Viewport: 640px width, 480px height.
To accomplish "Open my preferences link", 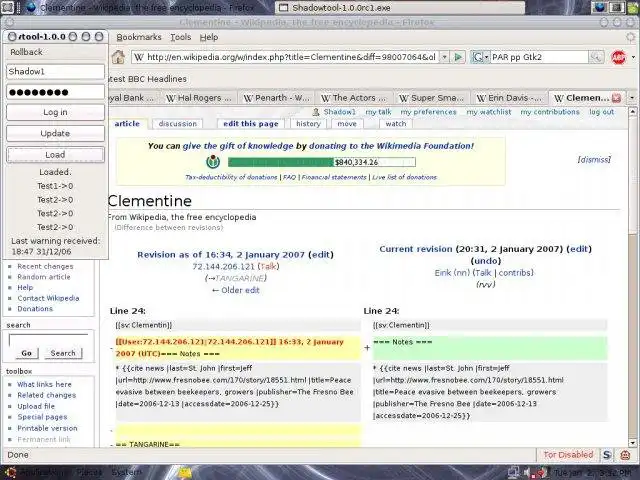I will (x=428, y=112).
